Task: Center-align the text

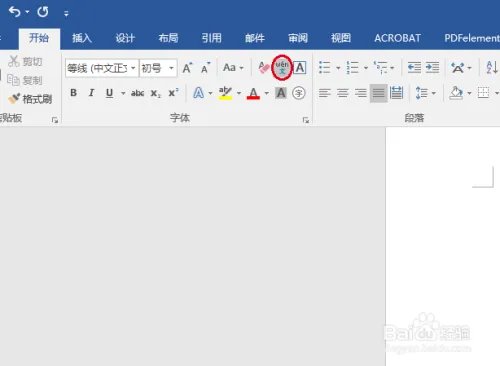Action: (x=343, y=93)
